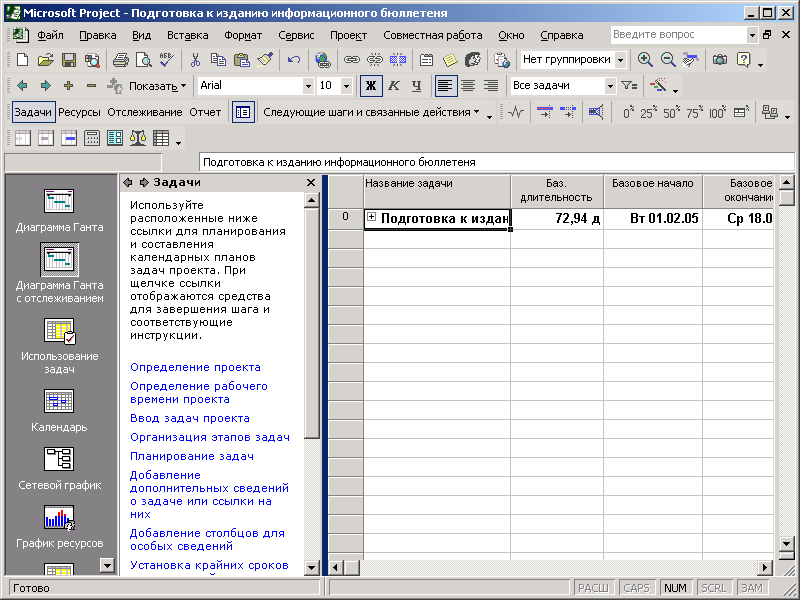Click the Zoom In magnifier
Viewport: 800px width, 600px height.
click(645, 60)
